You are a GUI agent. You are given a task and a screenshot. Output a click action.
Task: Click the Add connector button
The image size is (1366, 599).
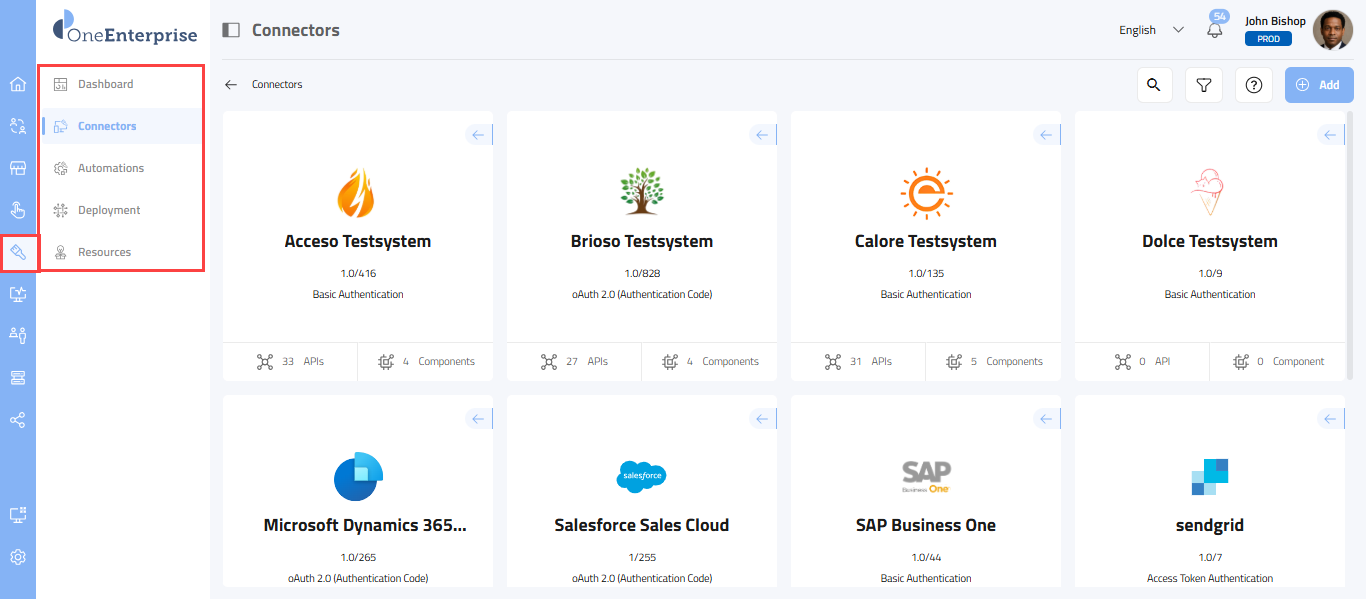(1319, 85)
